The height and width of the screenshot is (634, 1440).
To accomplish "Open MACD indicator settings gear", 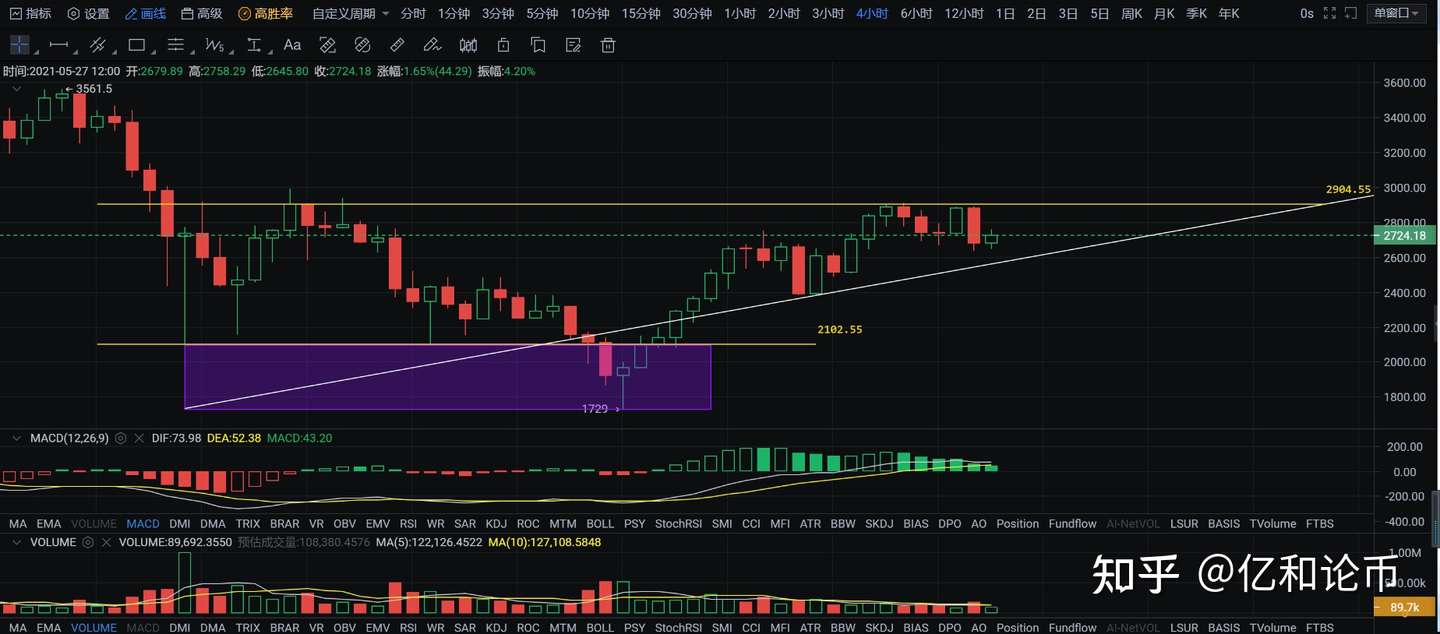I will click(121, 438).
